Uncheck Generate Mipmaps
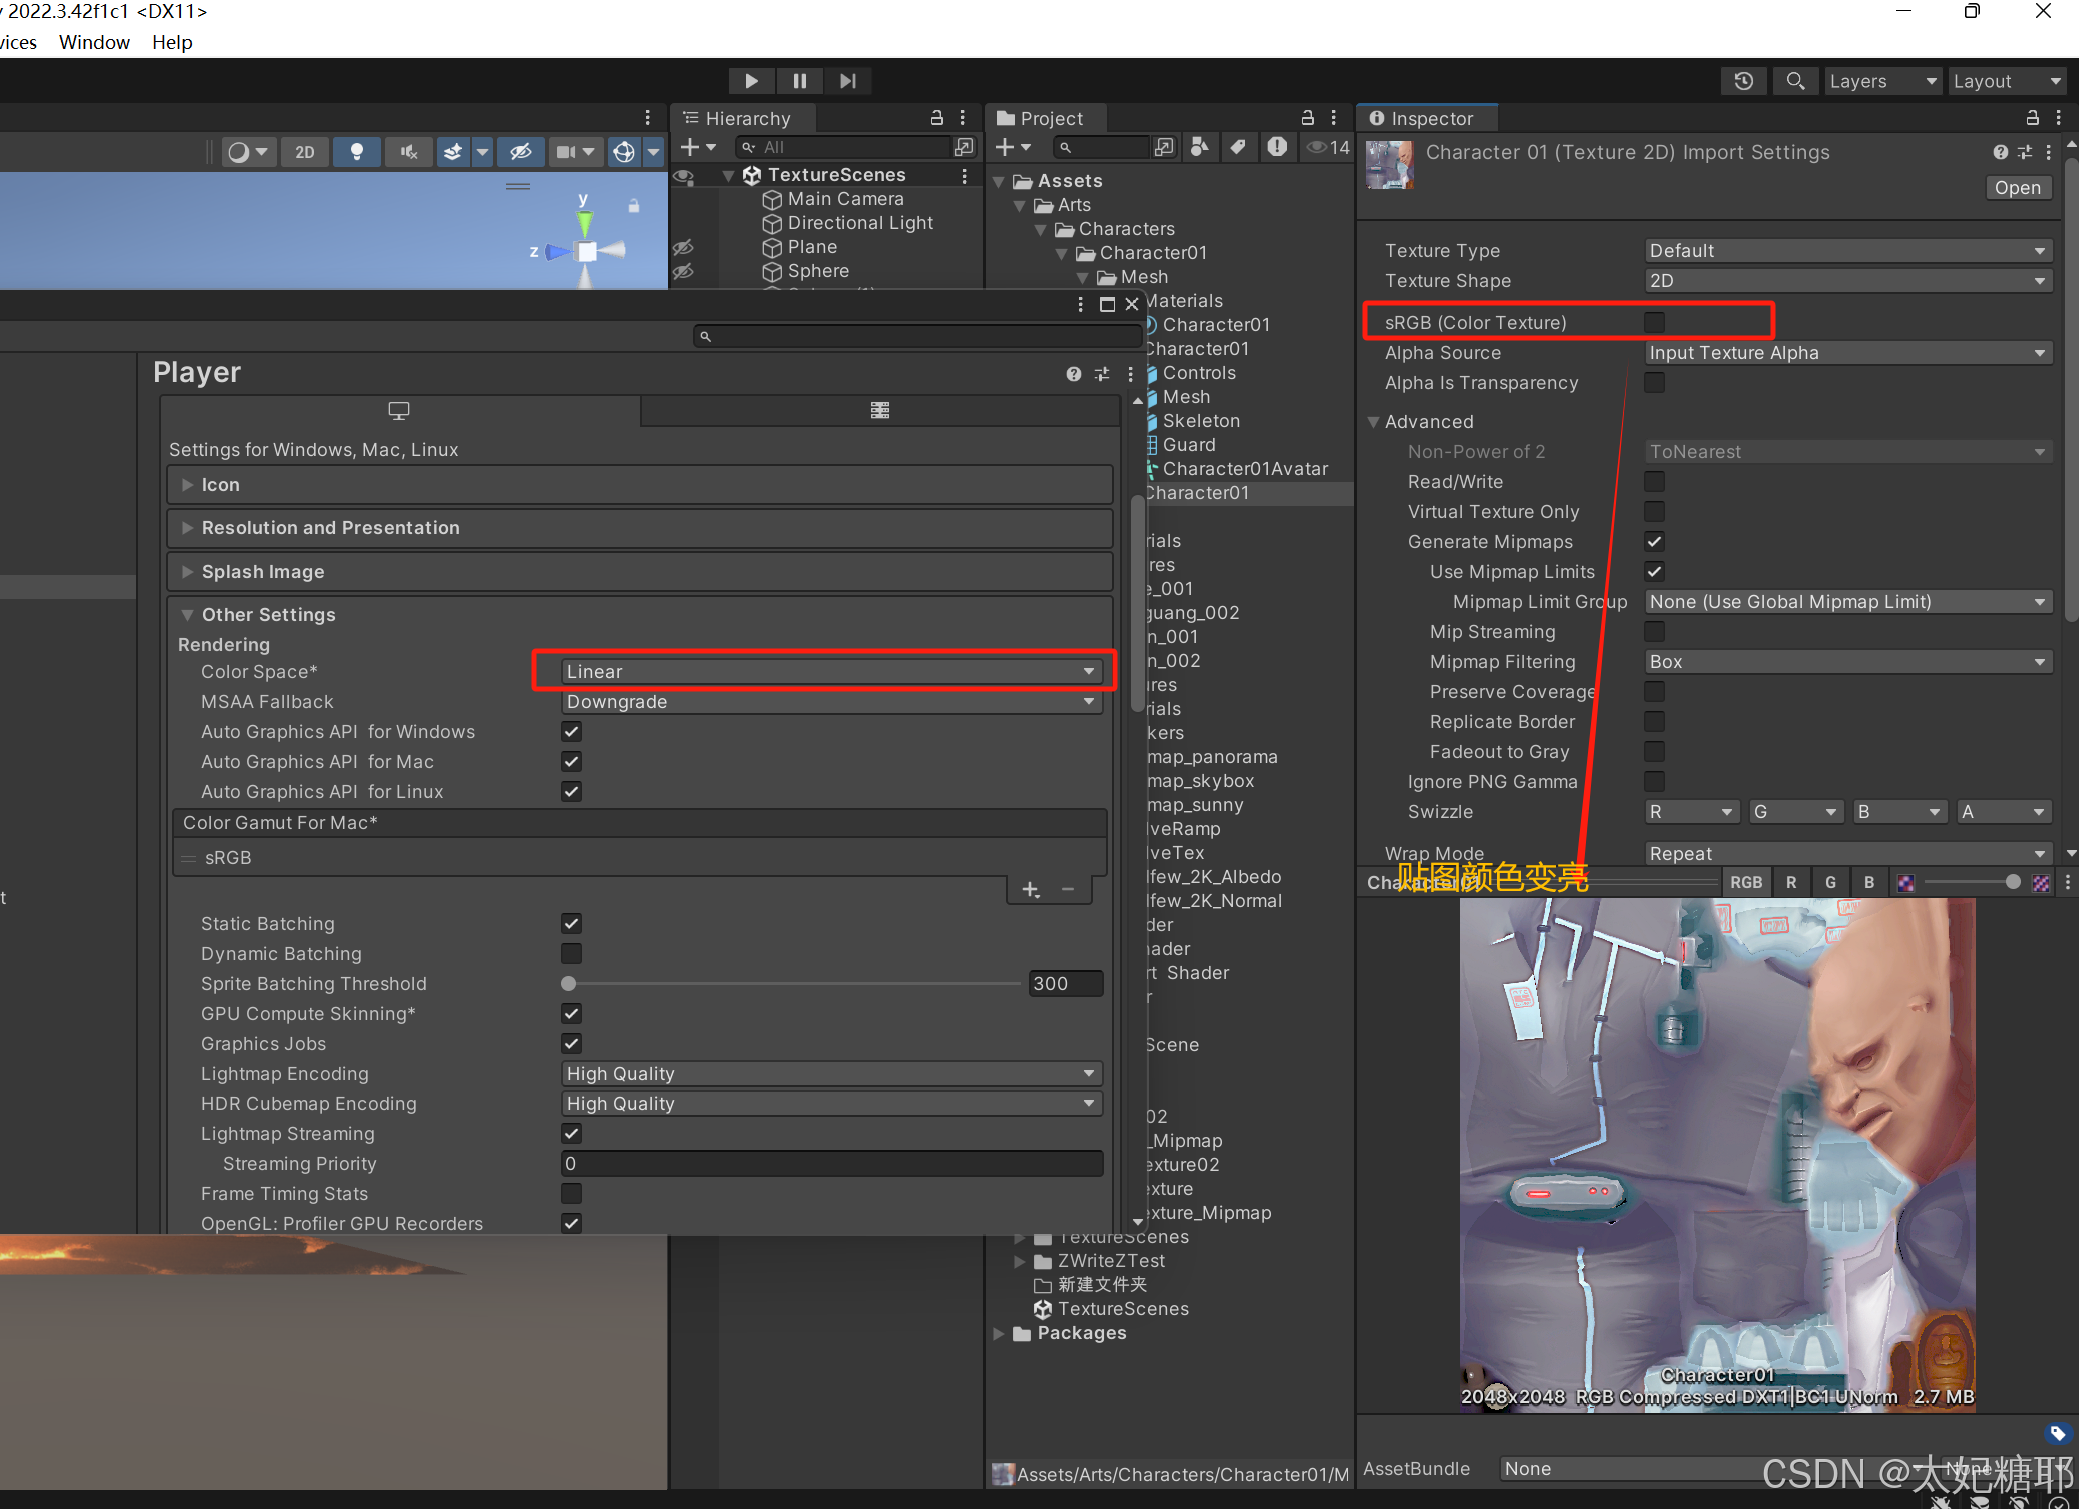Viewport: 2079px width, 1509px height. (x=1655, y=542)
